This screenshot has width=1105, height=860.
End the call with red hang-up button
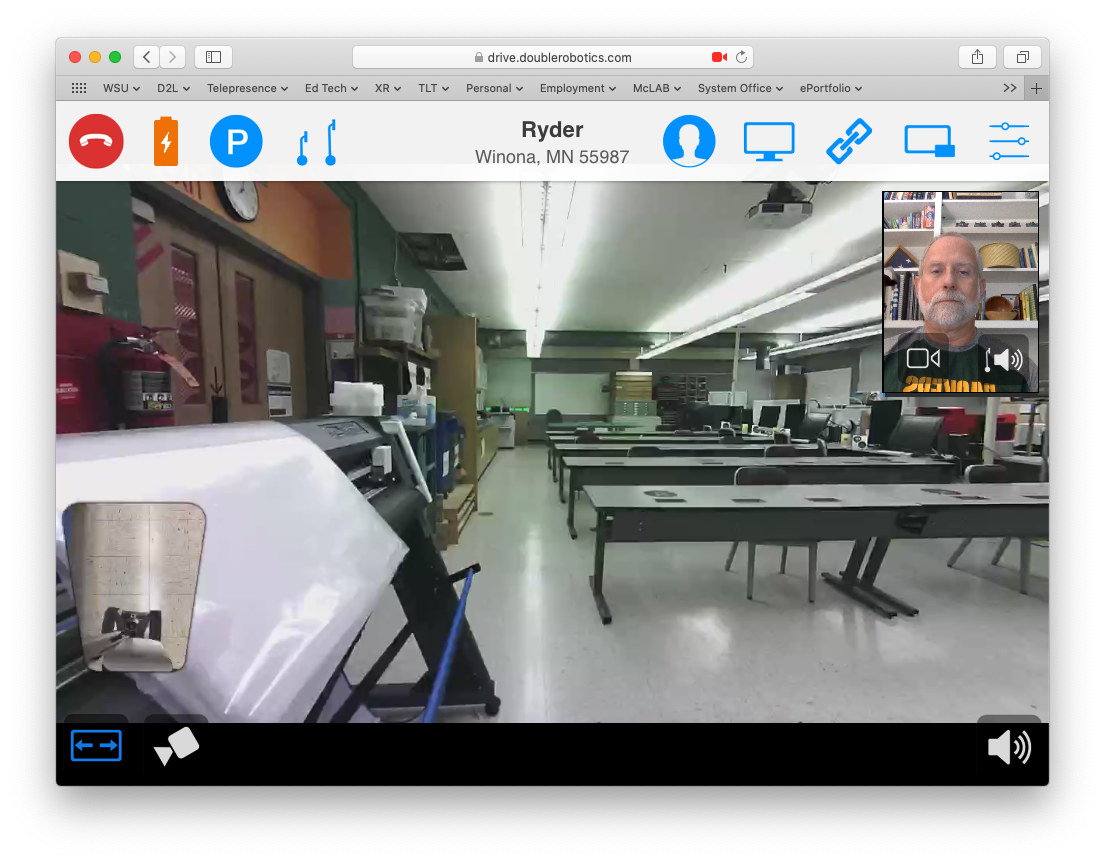point(96,142)
